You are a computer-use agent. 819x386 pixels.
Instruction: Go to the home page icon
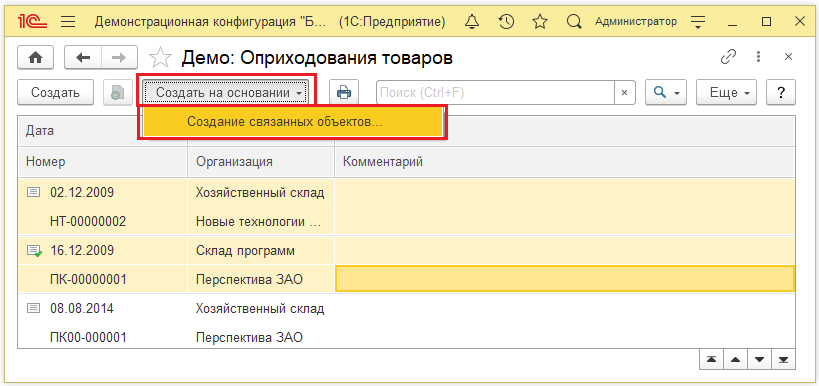point(36,57)
